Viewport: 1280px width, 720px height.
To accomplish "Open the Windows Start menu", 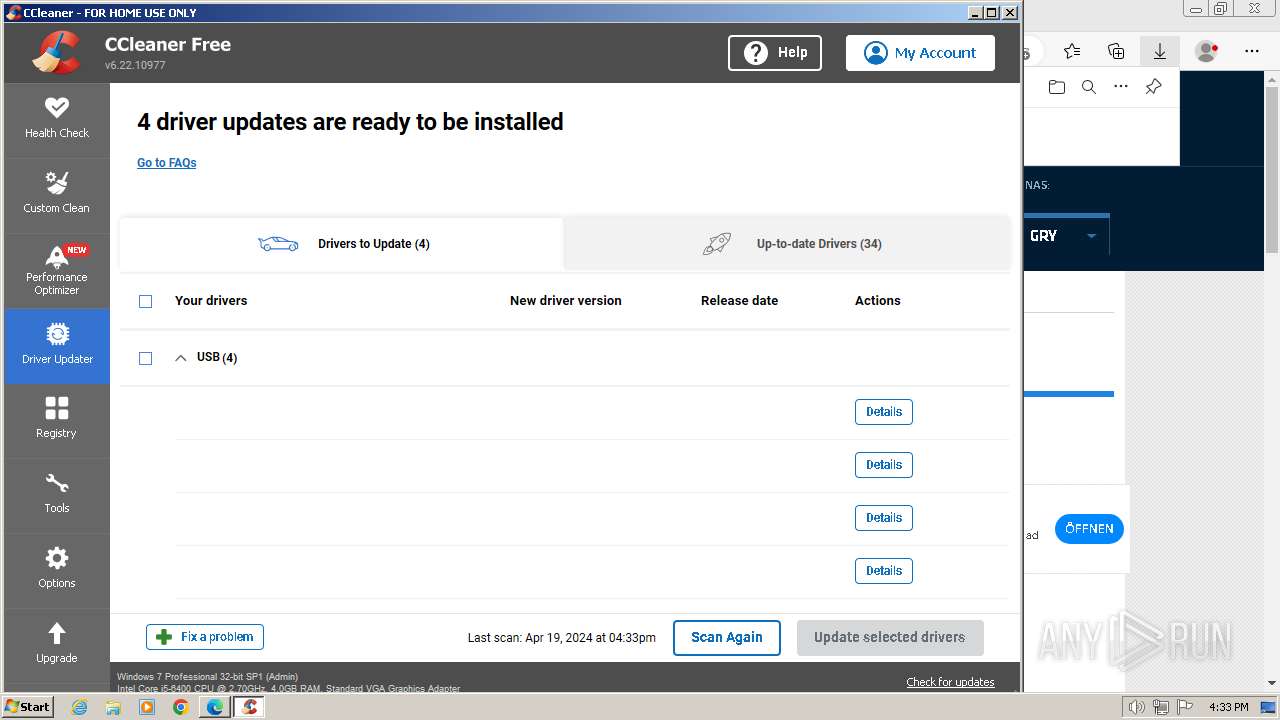I will coord(28,707).
